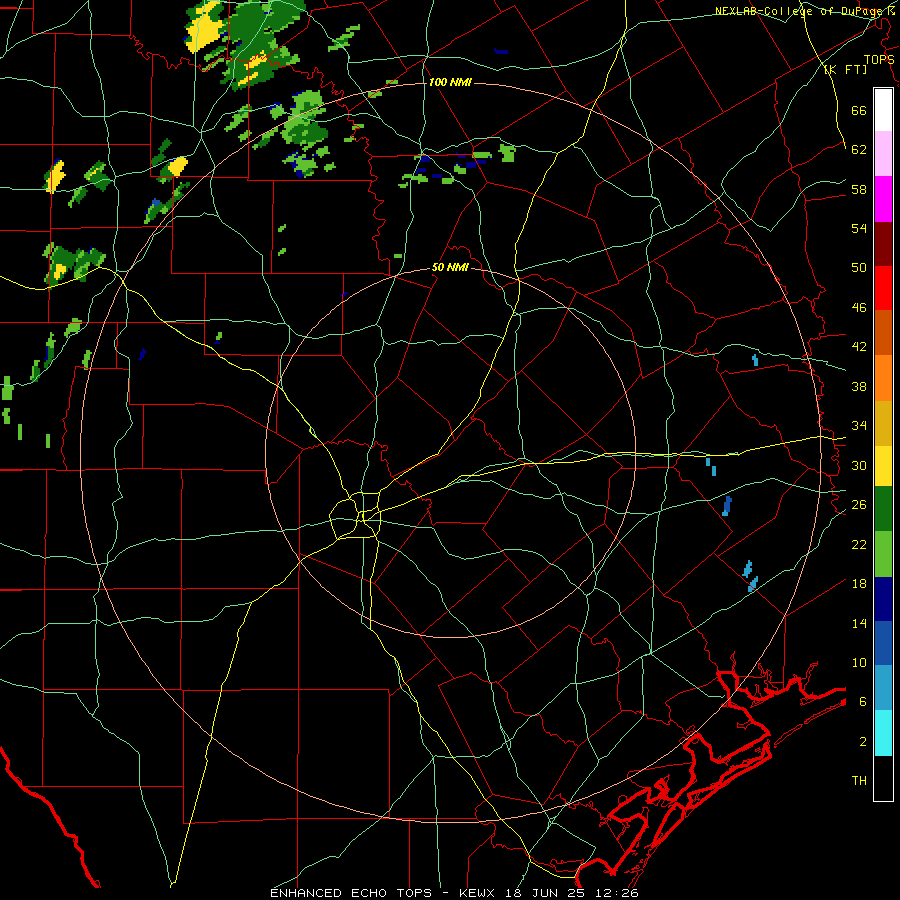Click the "58" legend value
Image resolution: width=900 pixels, height=900 pixels.
859,189
